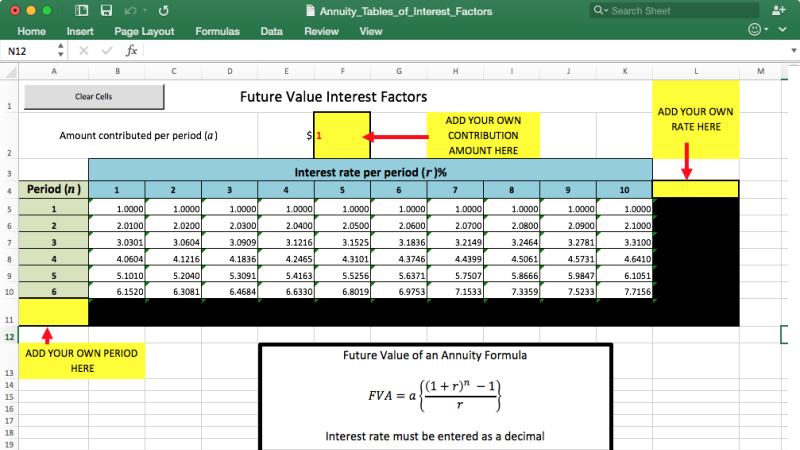This screenshot has width=800, height=450.
Task: Expand the formula bar dropdown arrow
Action: coord(793,51)
